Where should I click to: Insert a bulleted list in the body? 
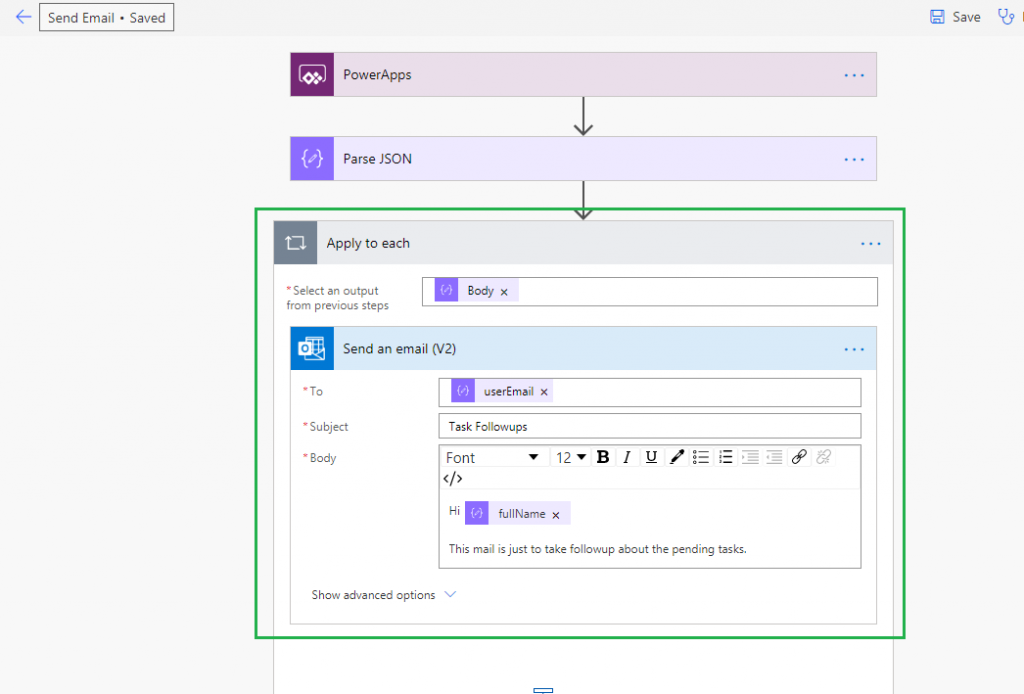[701, 456]
